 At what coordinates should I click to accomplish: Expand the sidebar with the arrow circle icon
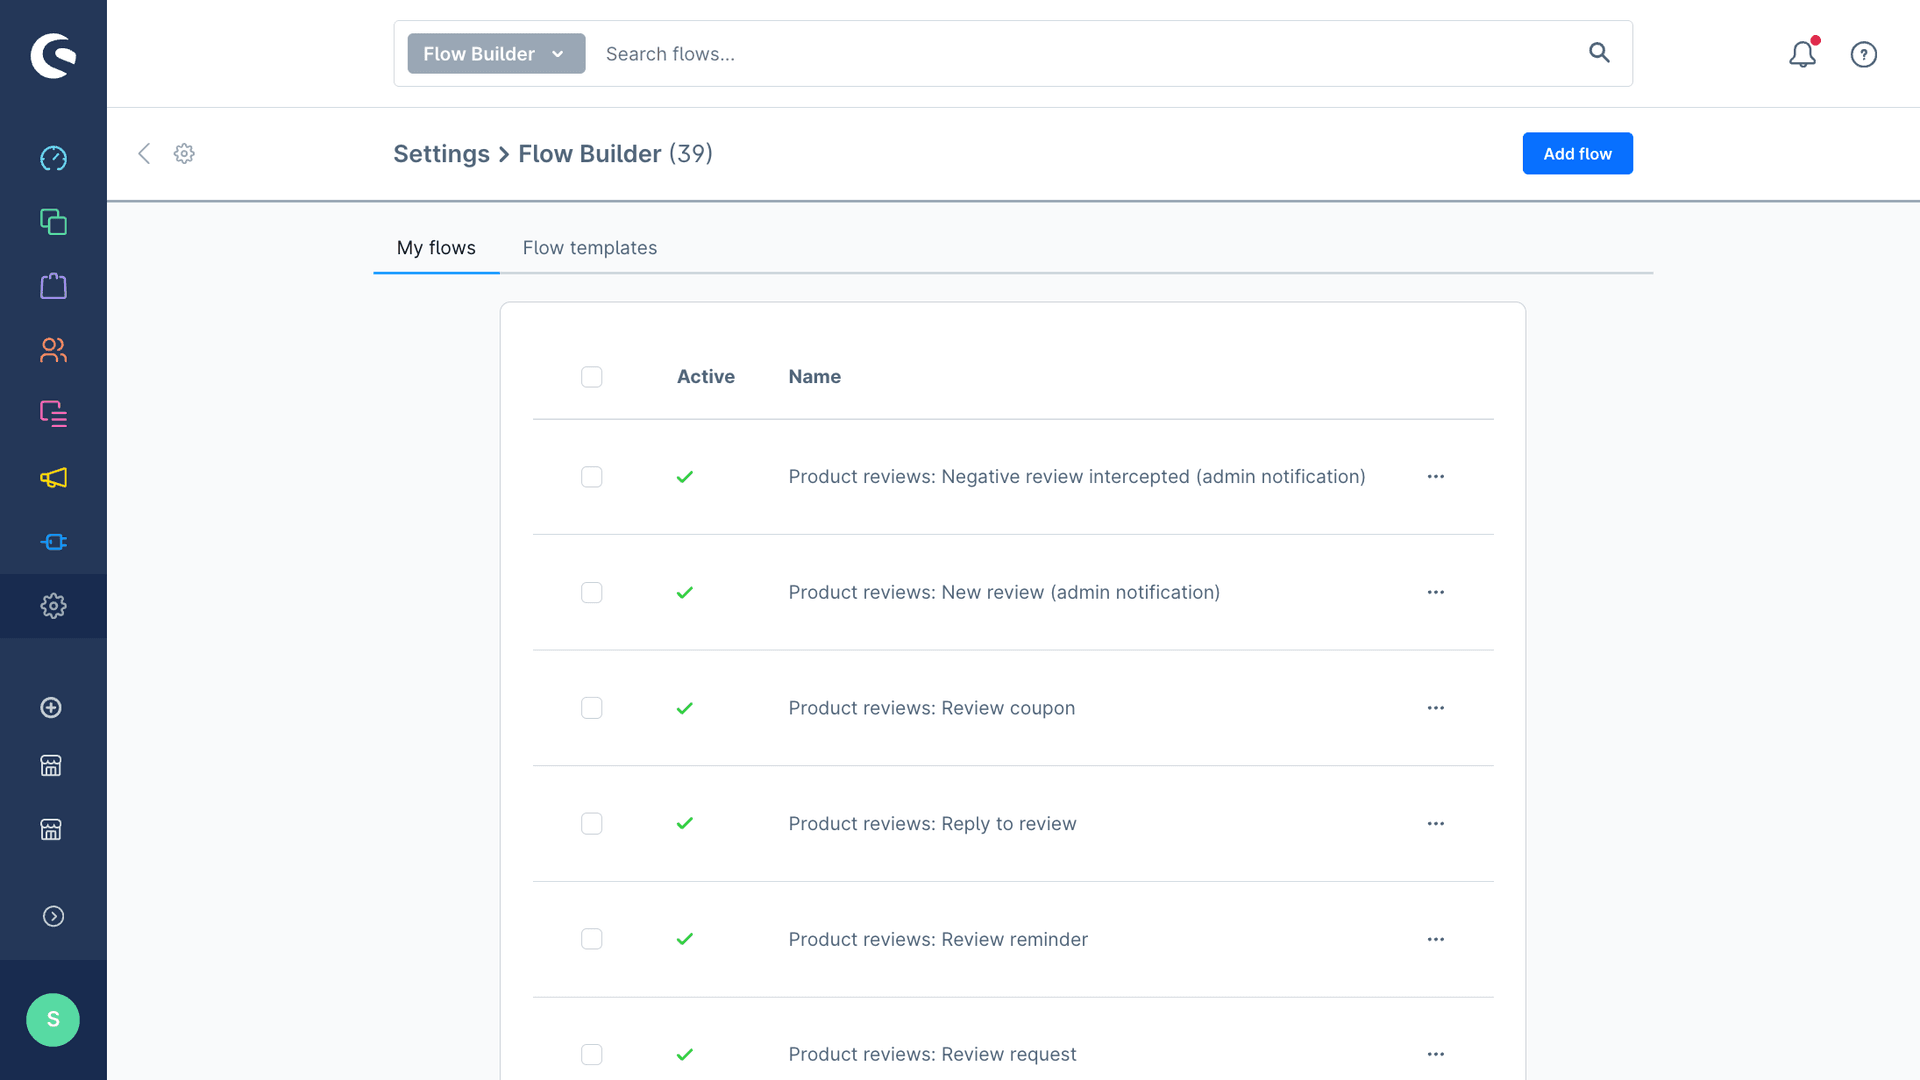(53, 916)
